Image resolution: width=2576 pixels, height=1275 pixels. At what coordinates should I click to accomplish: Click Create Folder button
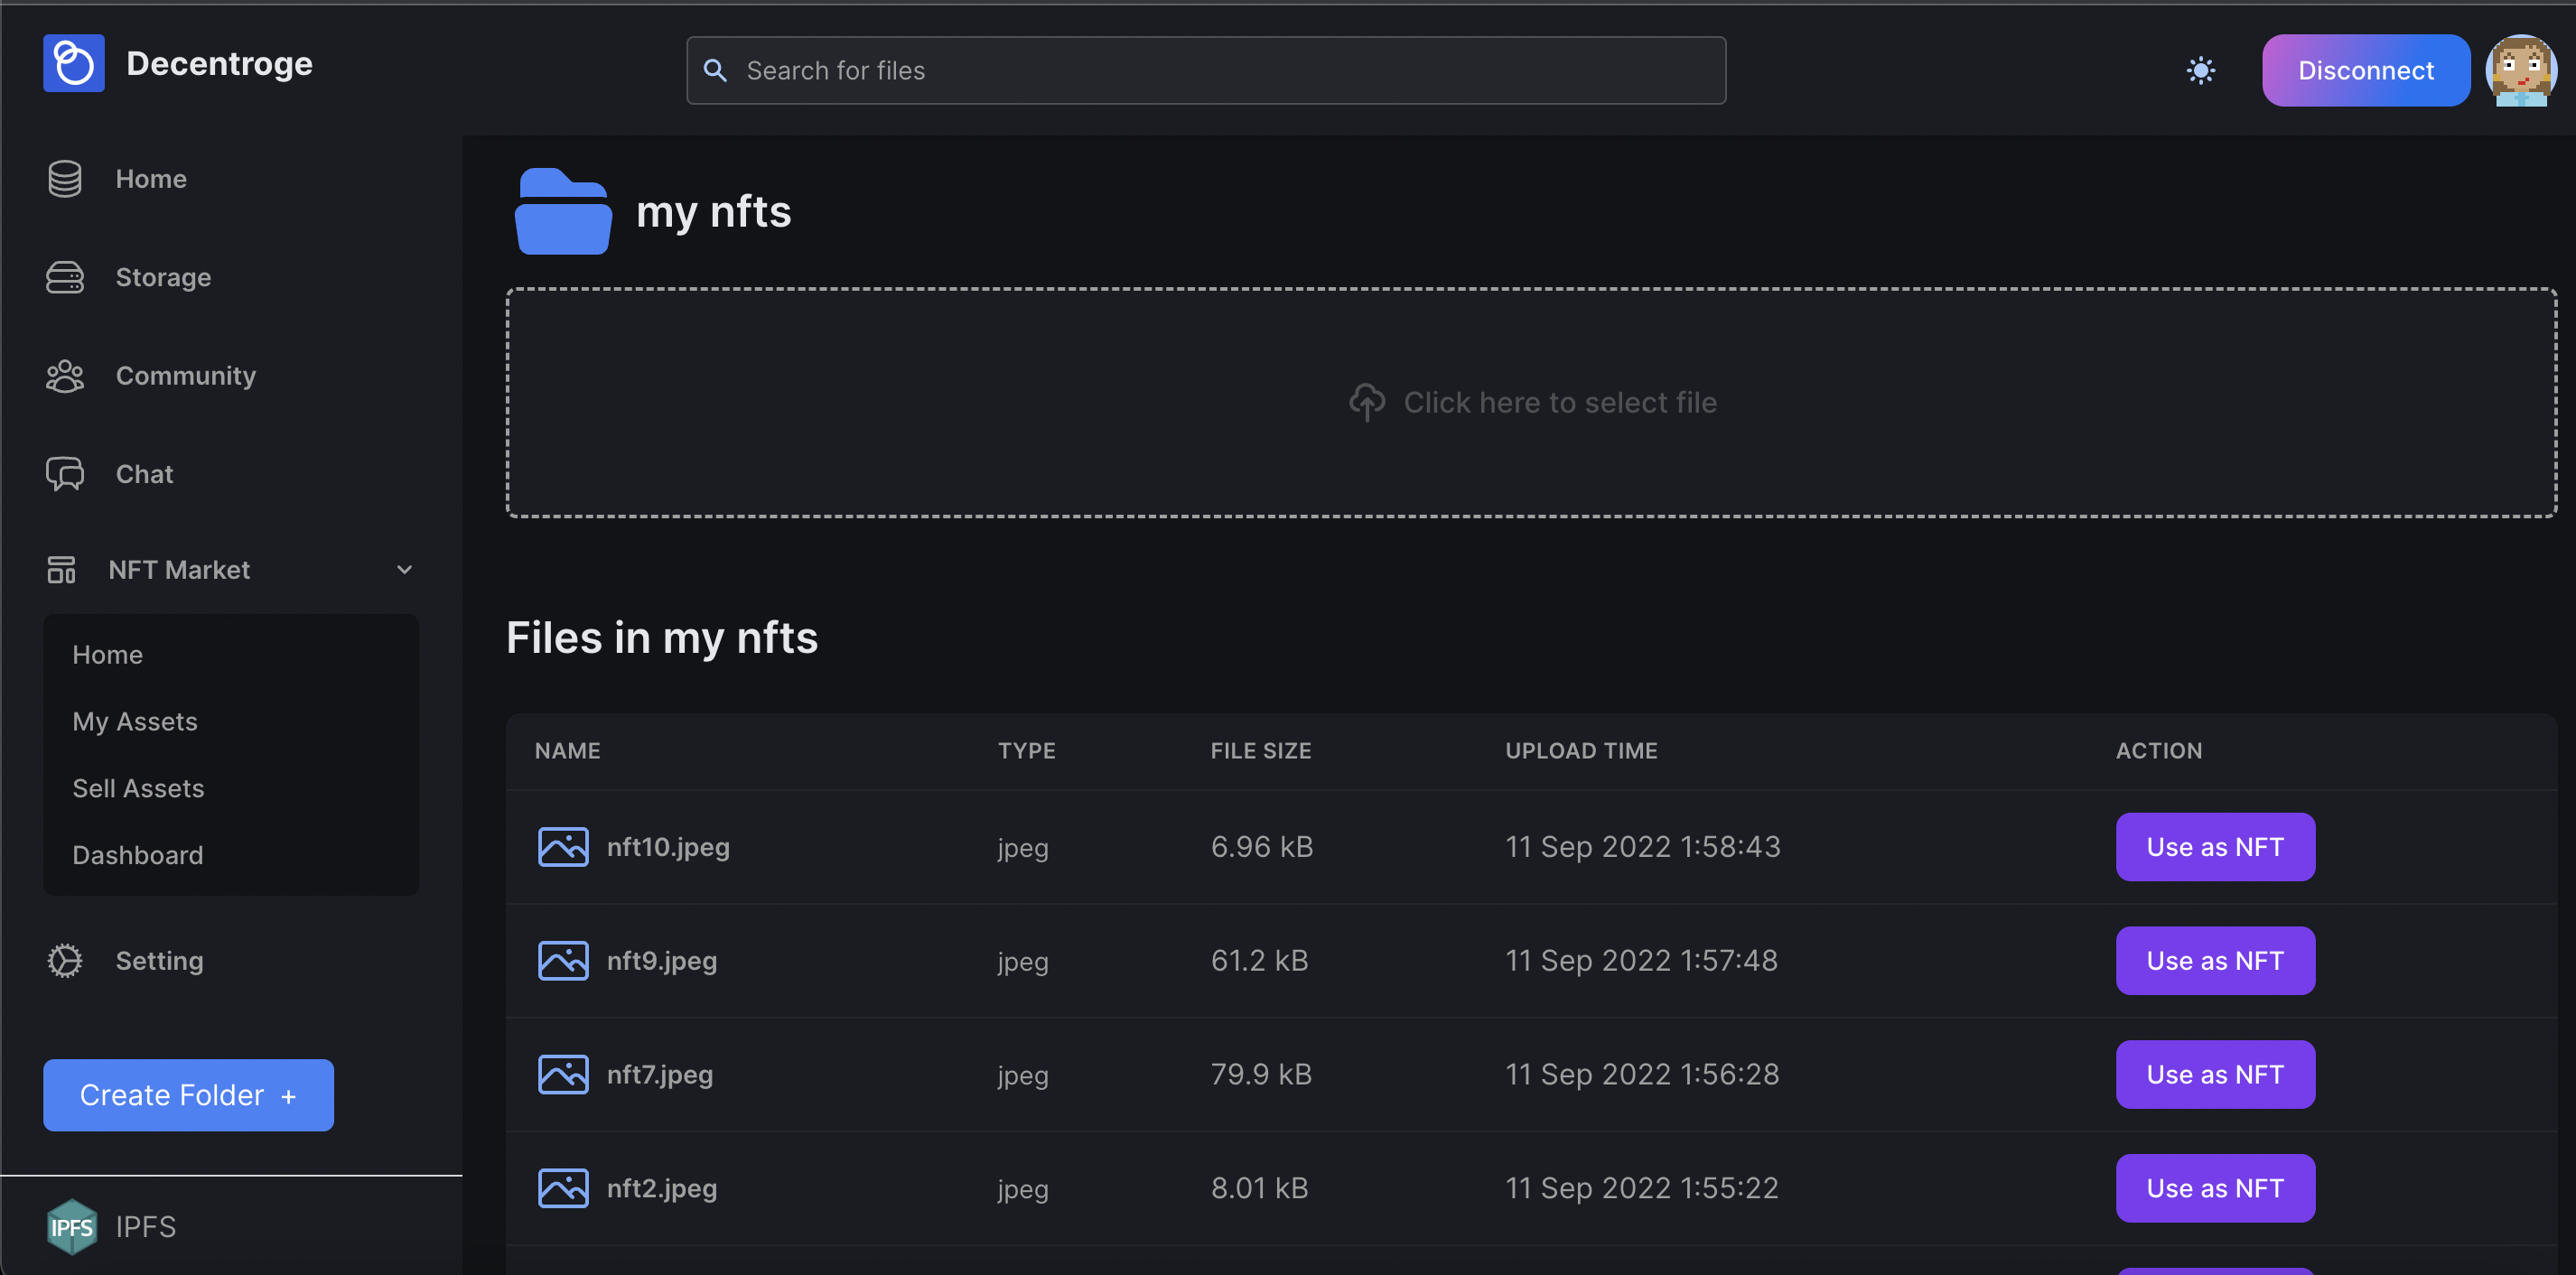(x=188, y=1095)
